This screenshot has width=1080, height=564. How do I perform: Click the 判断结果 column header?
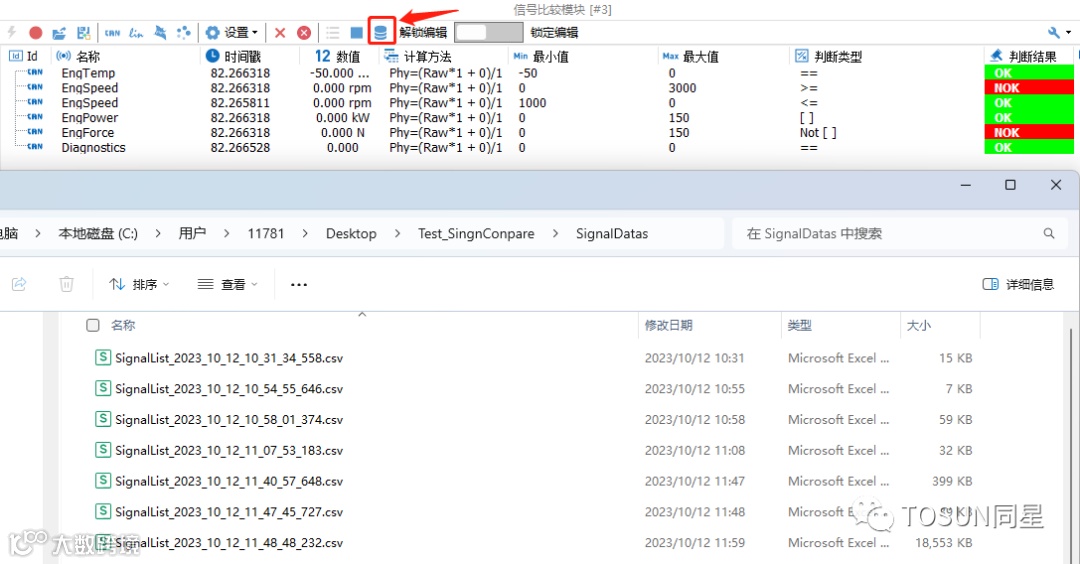click(1023, 56)
